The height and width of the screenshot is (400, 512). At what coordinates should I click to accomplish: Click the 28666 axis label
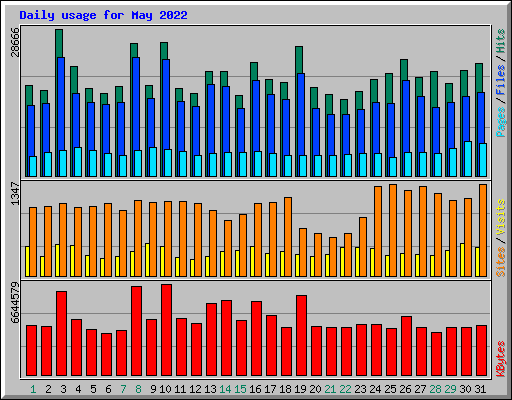(15, 42)
